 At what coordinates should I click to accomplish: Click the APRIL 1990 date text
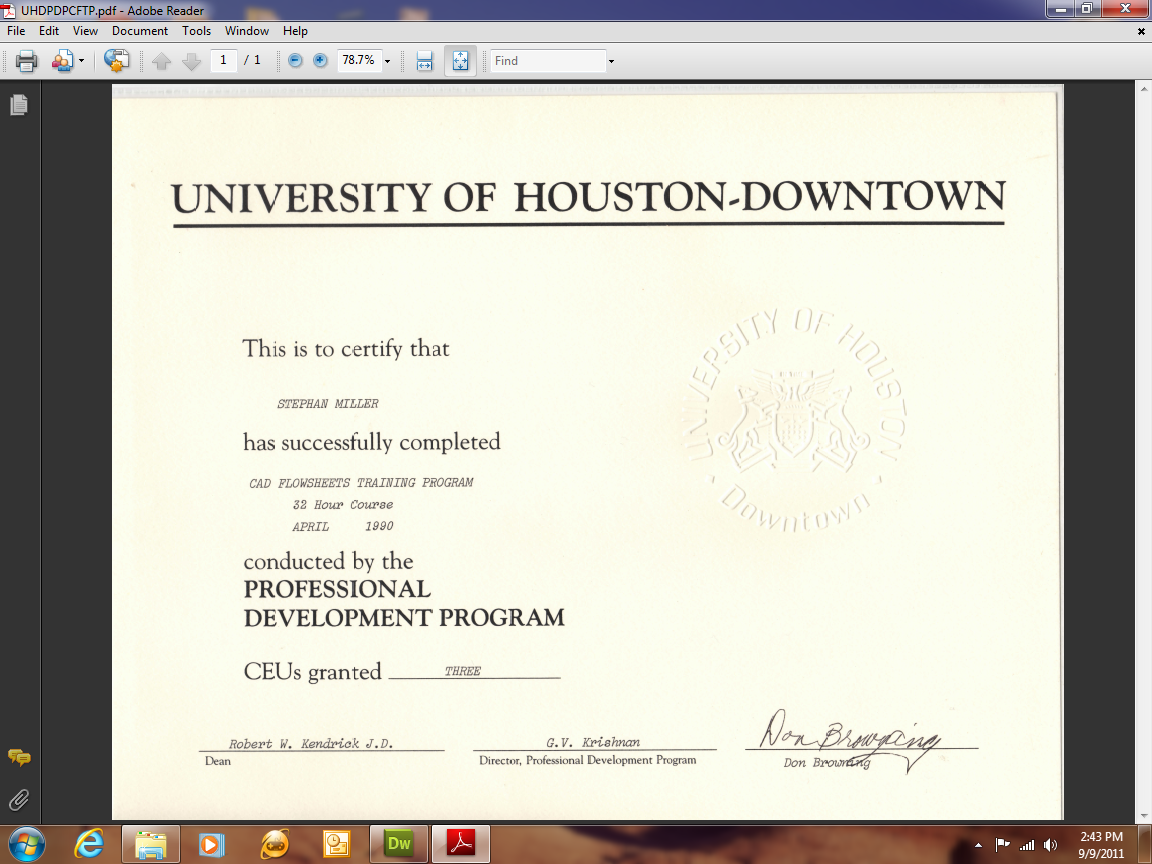pyautogui.click(x=342, y=526)
